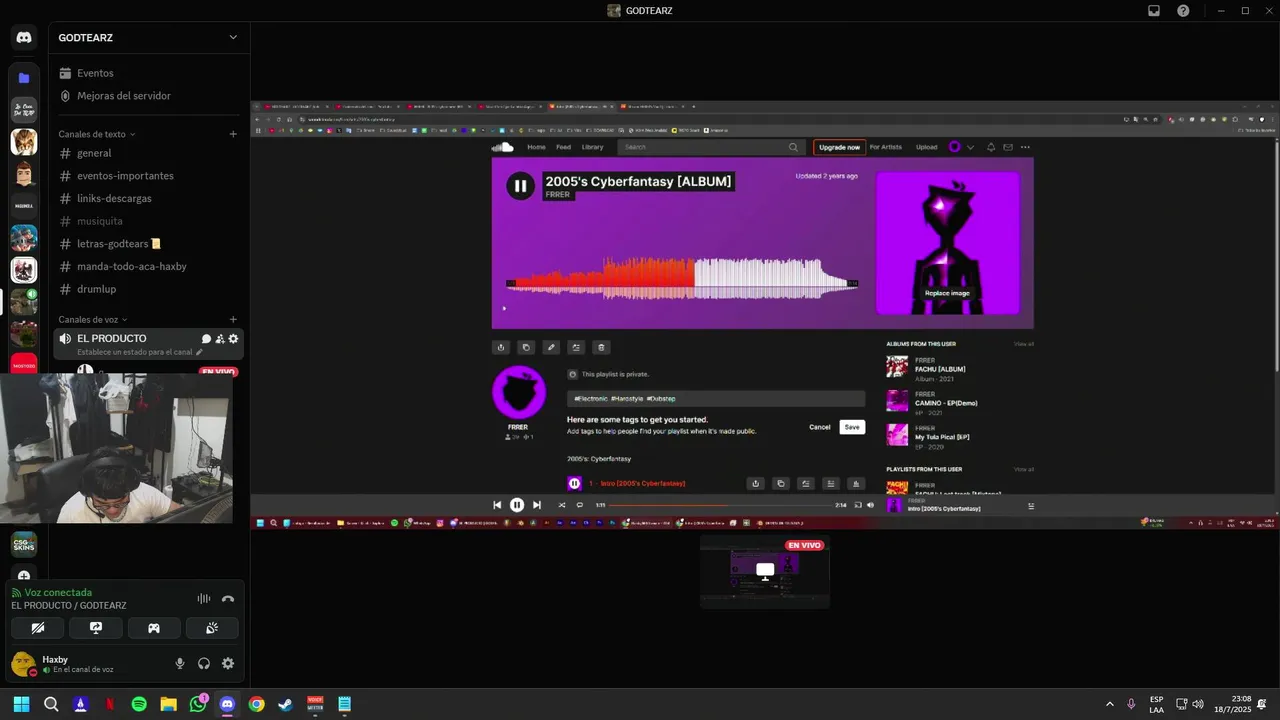Open Steam from the Windows taskbar

click(x=286, y=704)
